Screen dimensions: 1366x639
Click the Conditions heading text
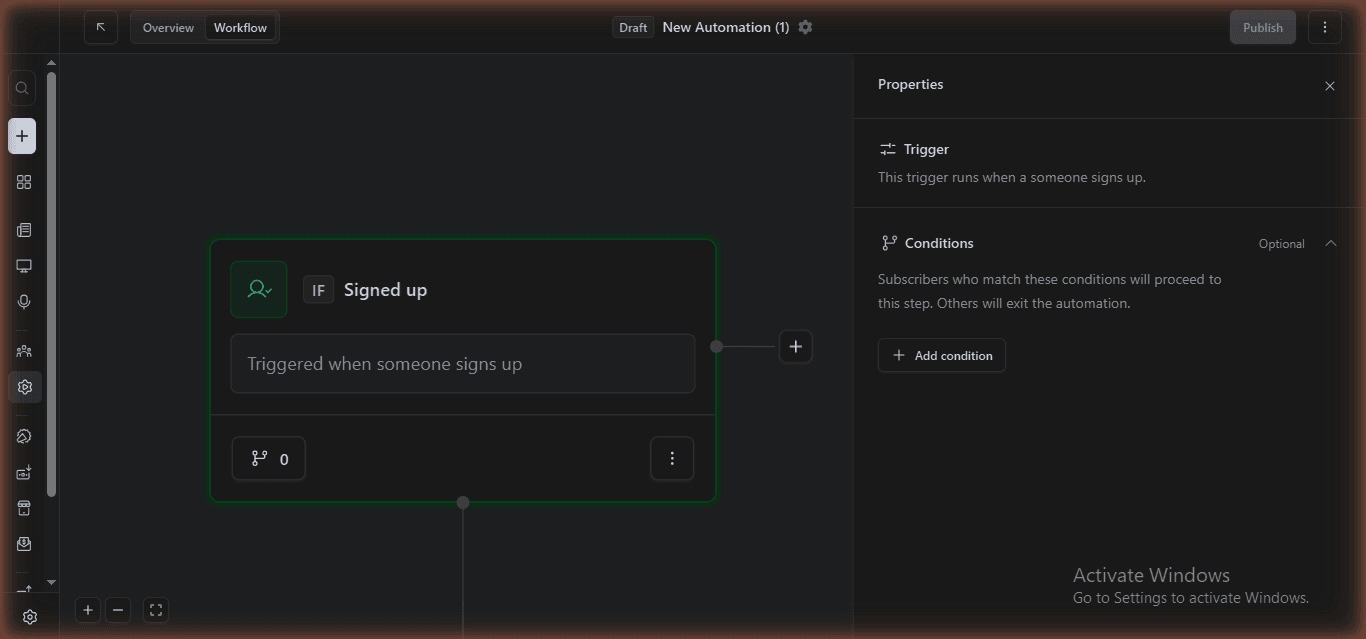click(939, 243)
